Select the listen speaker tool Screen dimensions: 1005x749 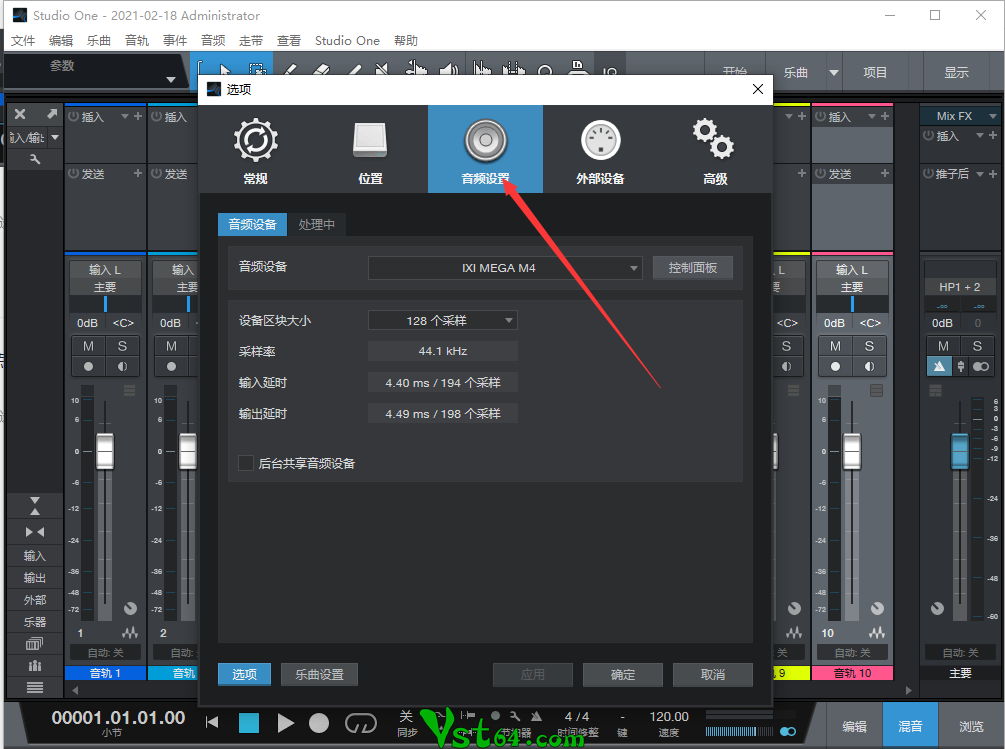tap(449, 69)
